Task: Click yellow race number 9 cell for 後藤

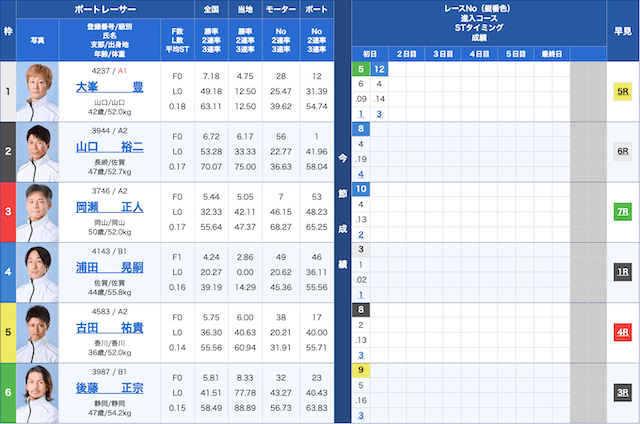Action: (361, 370)
